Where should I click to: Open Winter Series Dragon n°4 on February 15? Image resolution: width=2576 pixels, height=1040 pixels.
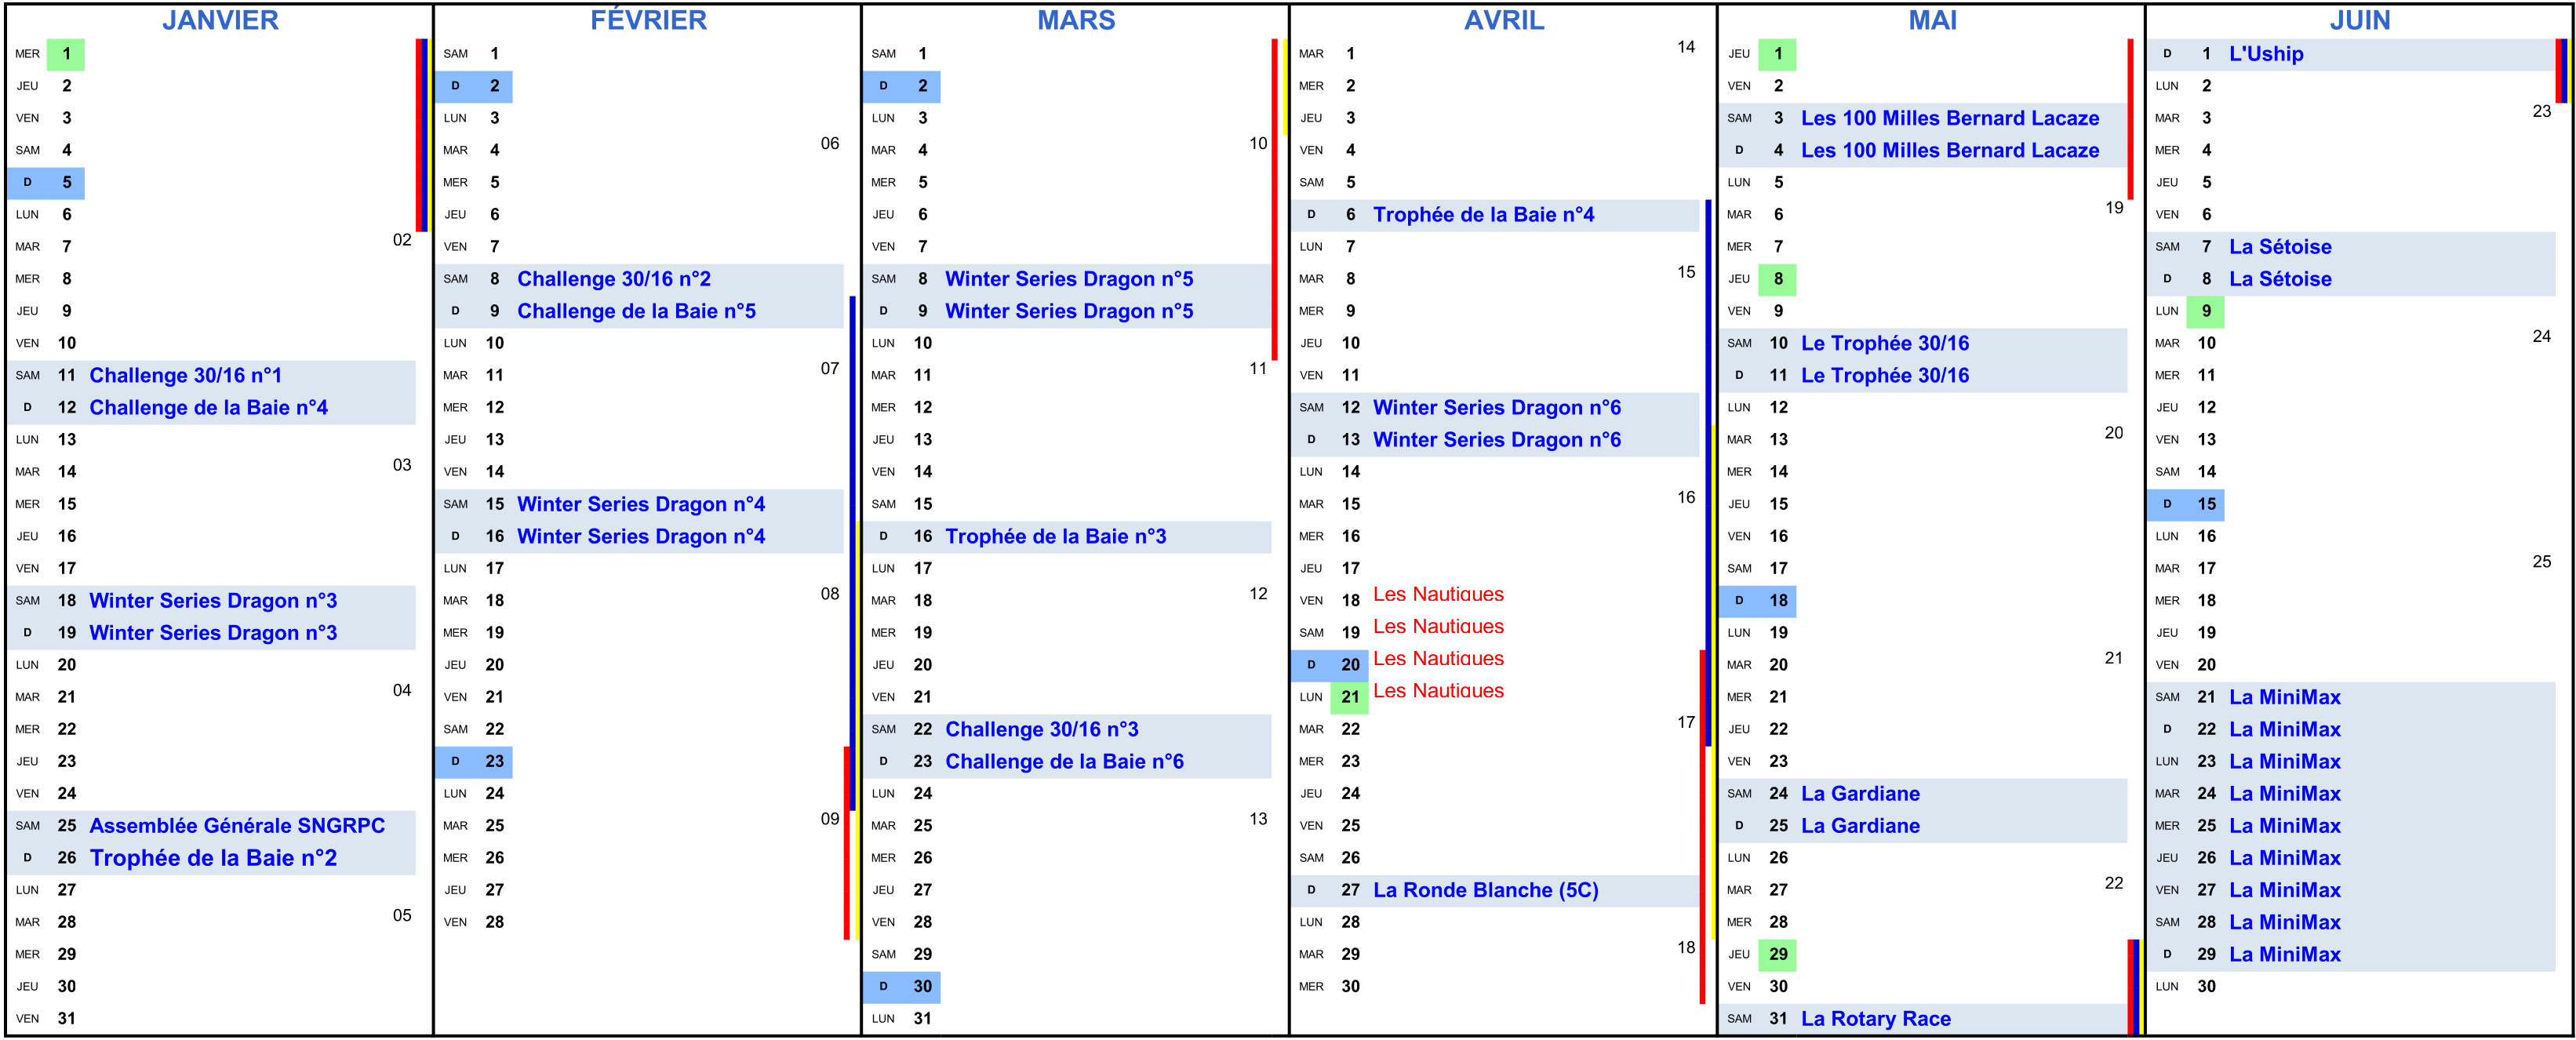point(641,504)
